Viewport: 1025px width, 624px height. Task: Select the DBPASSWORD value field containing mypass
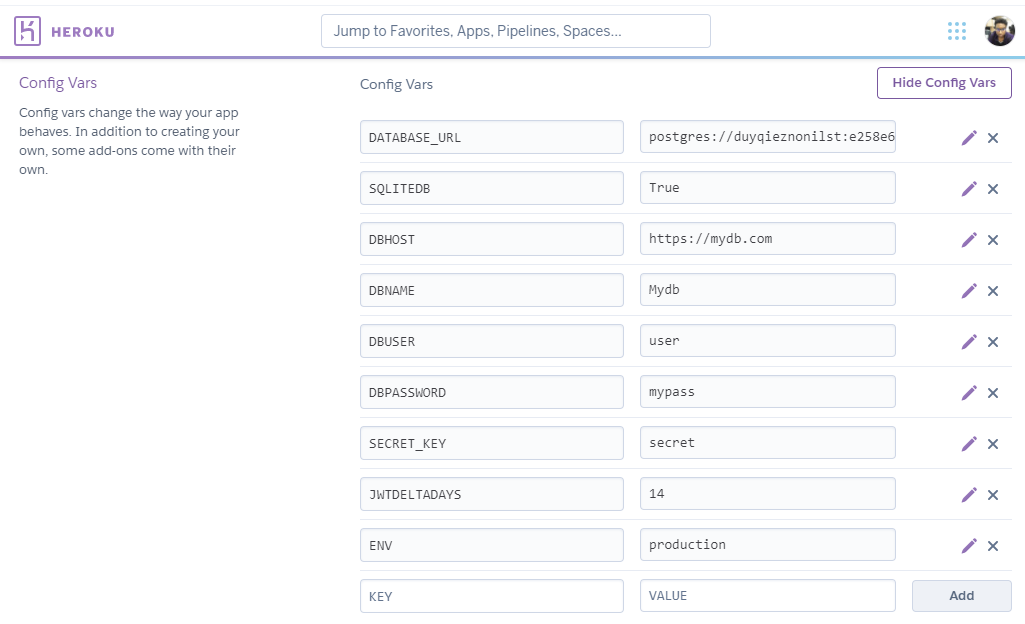click(767, 392)
